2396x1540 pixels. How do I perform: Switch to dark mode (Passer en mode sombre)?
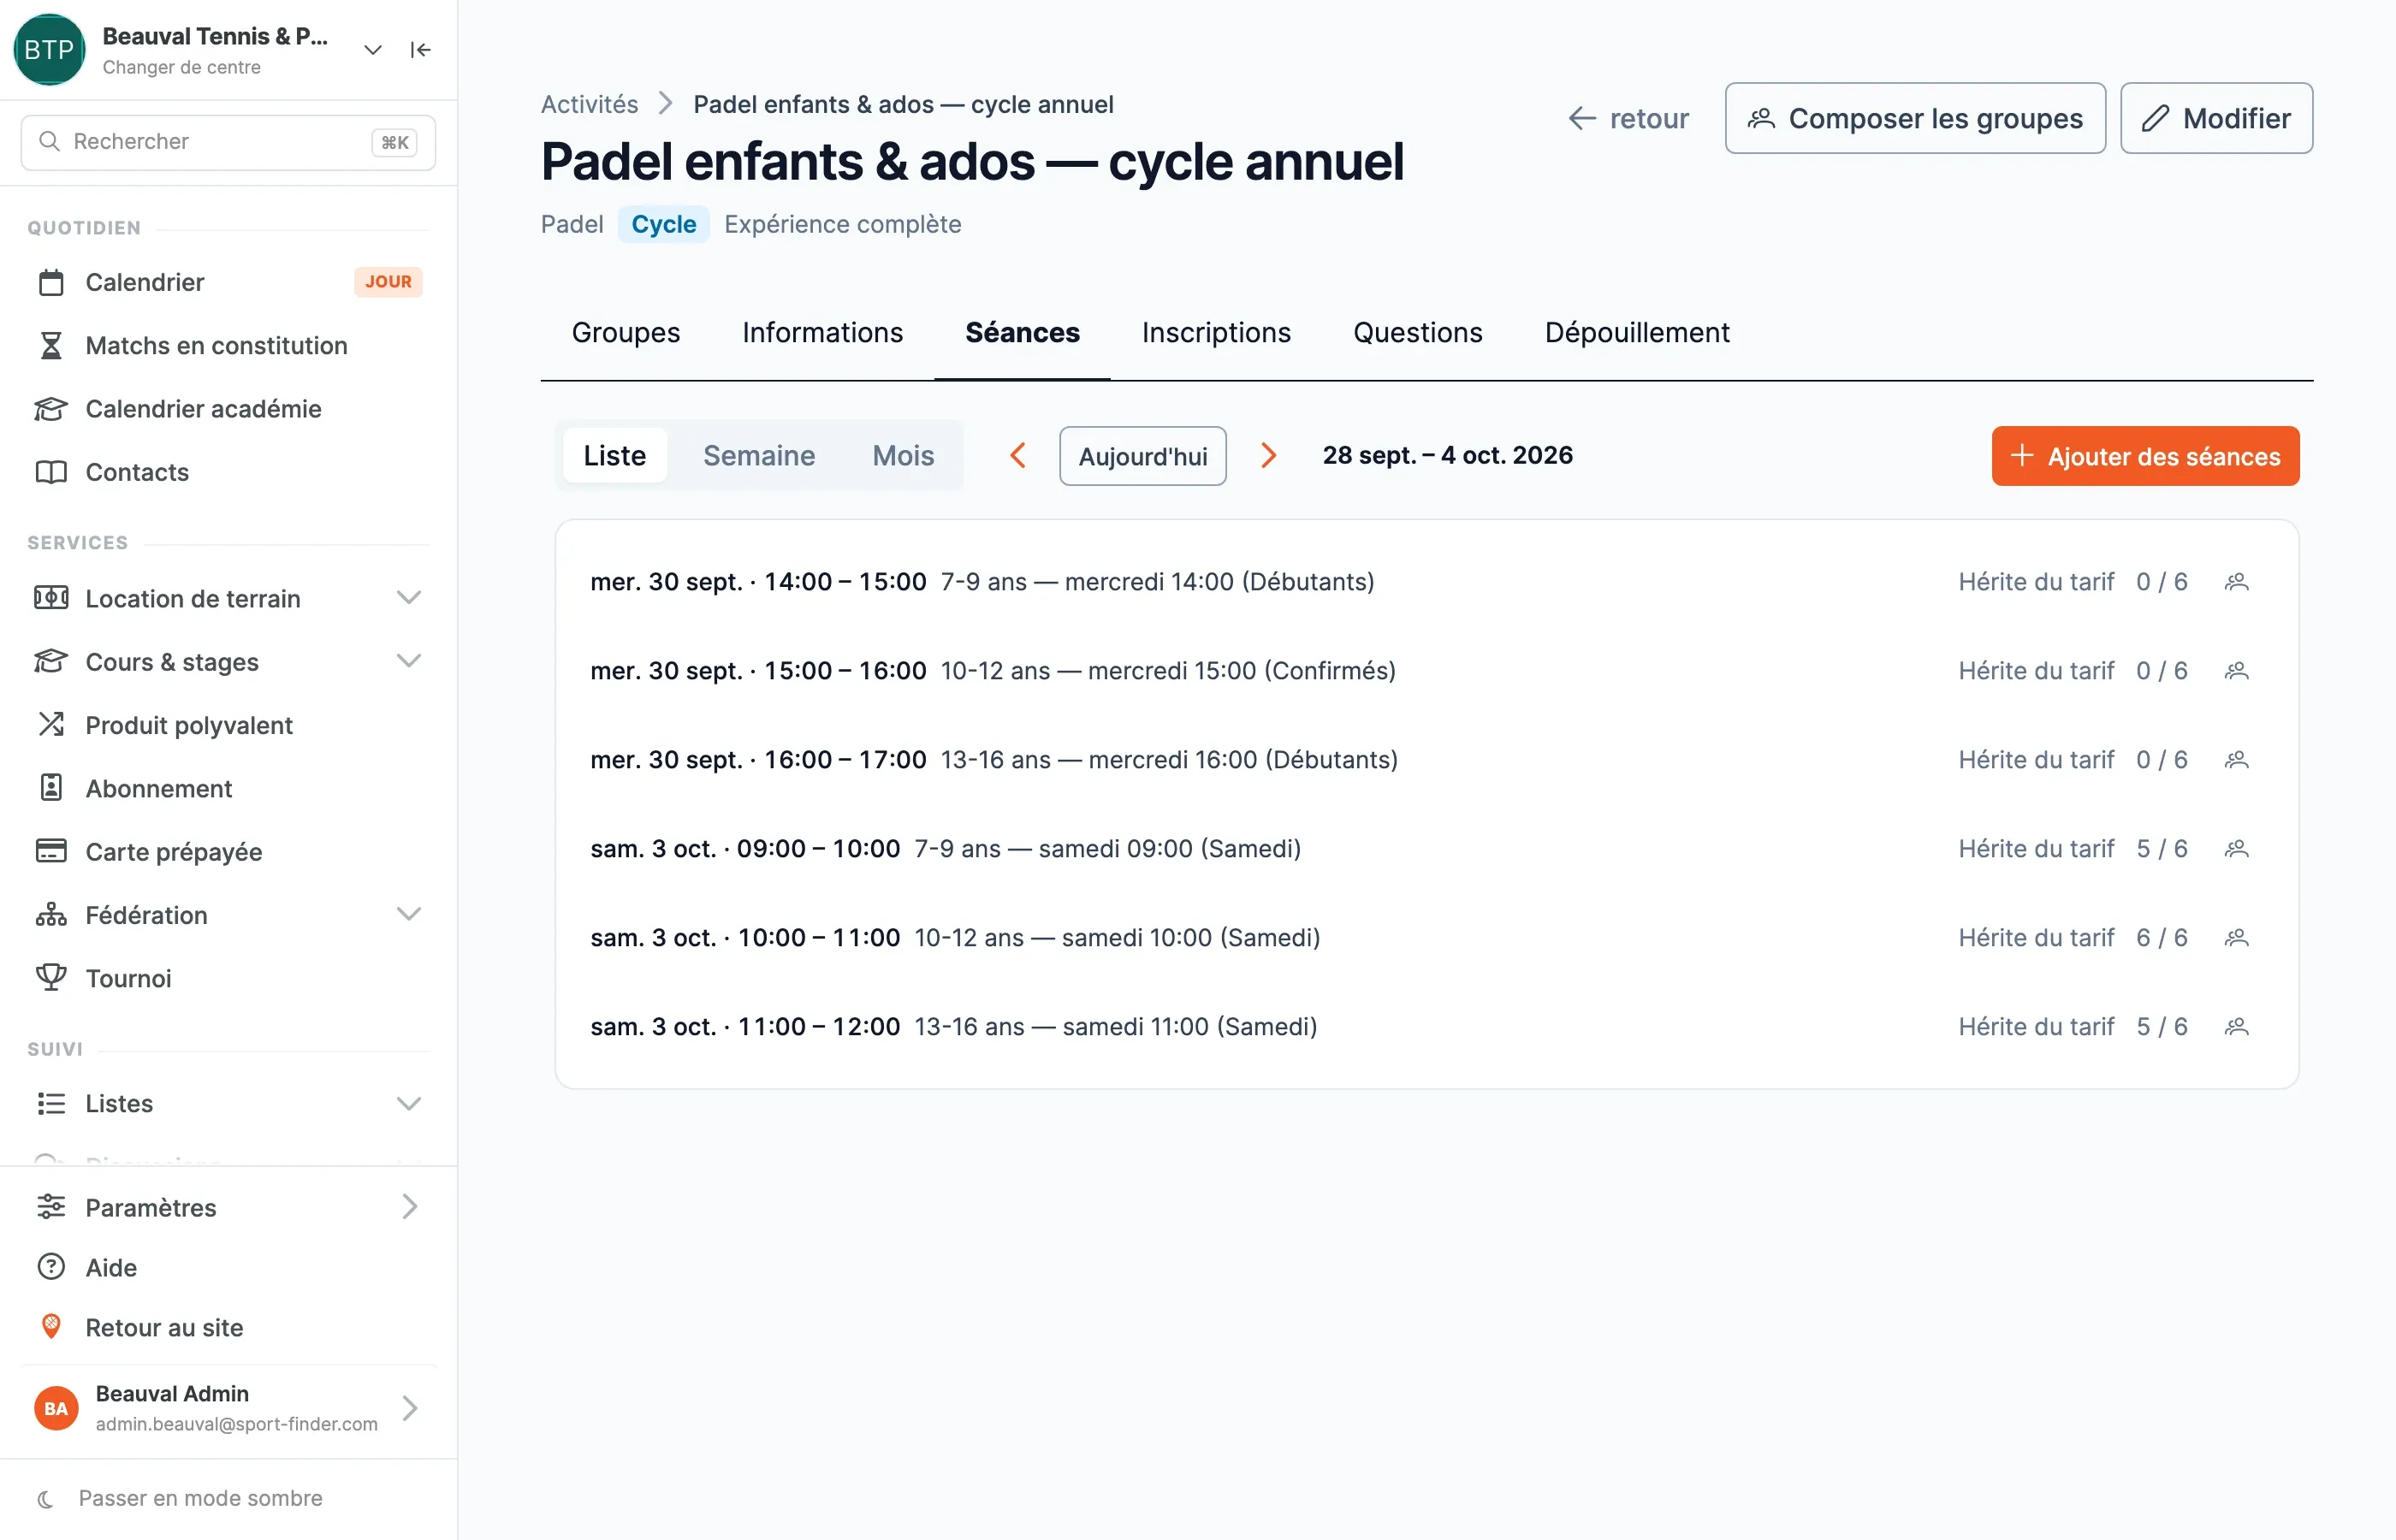[228, 1498]
